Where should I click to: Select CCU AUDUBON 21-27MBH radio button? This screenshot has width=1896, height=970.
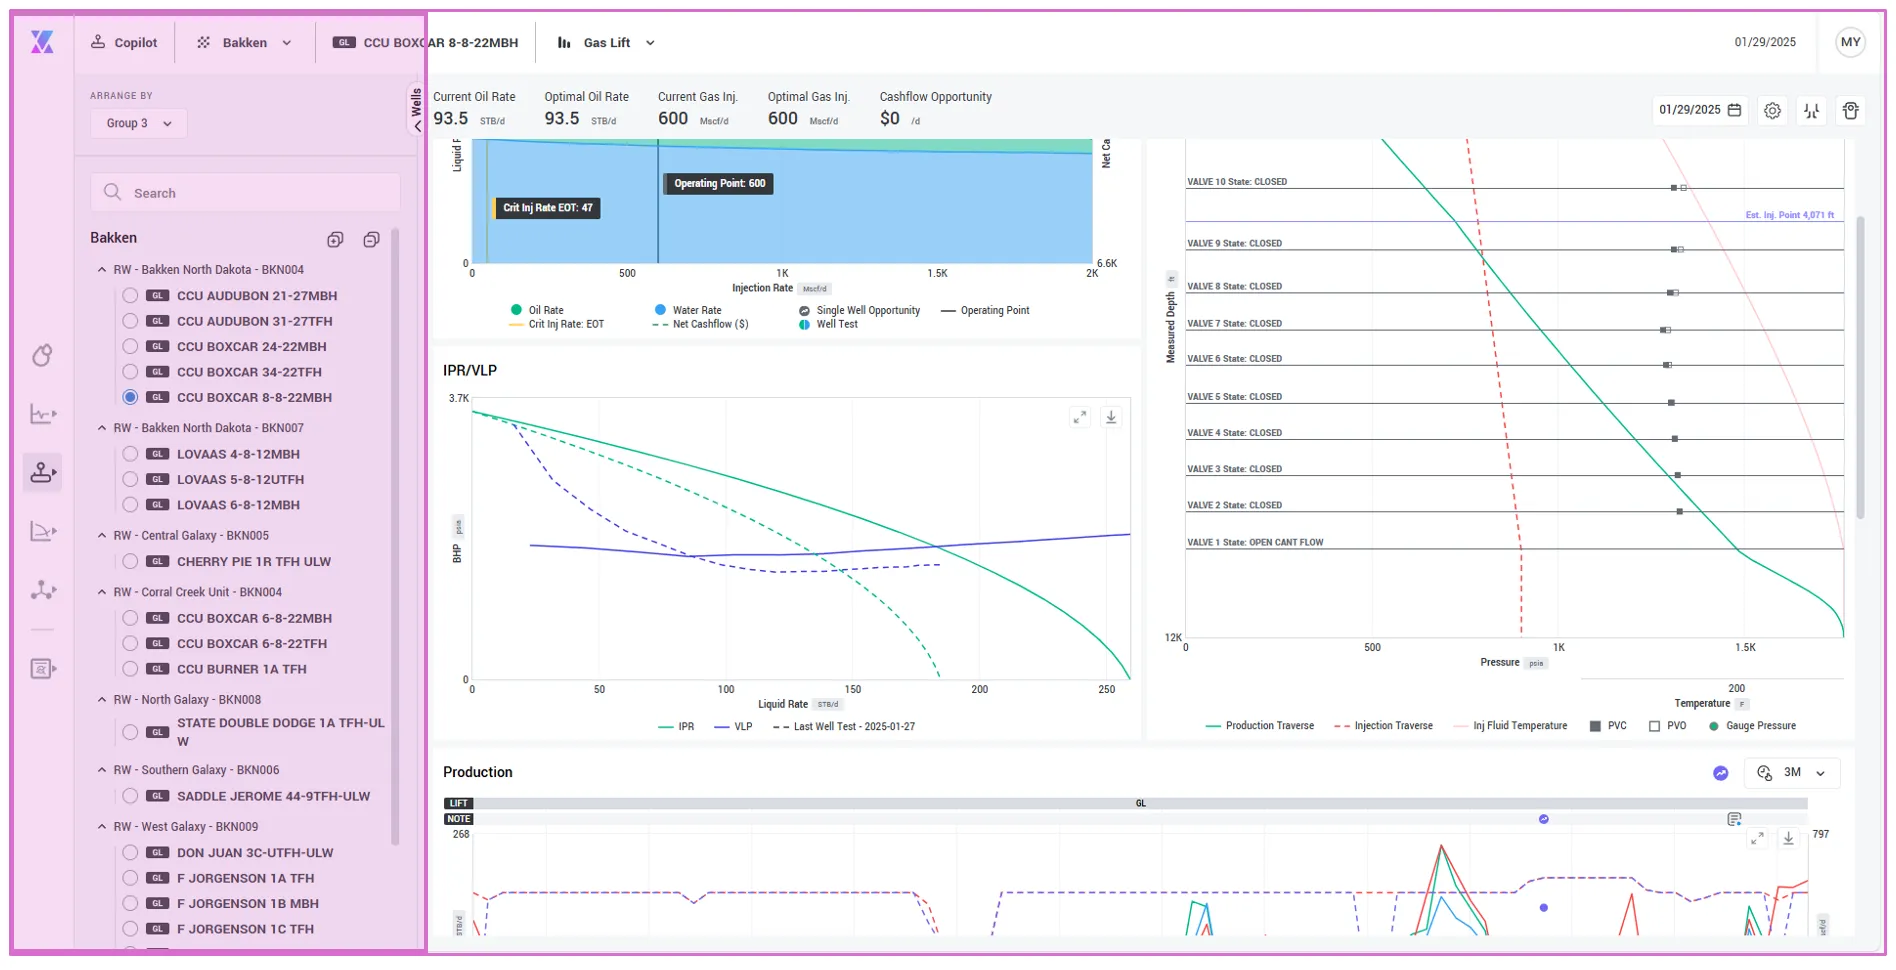click(130, 296)
